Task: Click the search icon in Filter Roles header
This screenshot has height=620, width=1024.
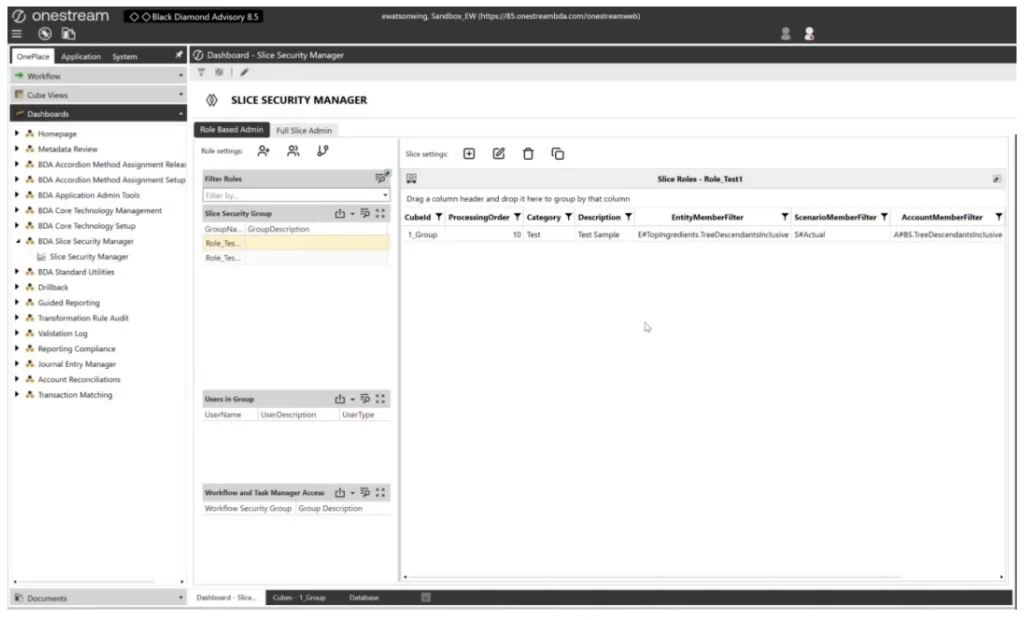Action: (x=380, y=178)
